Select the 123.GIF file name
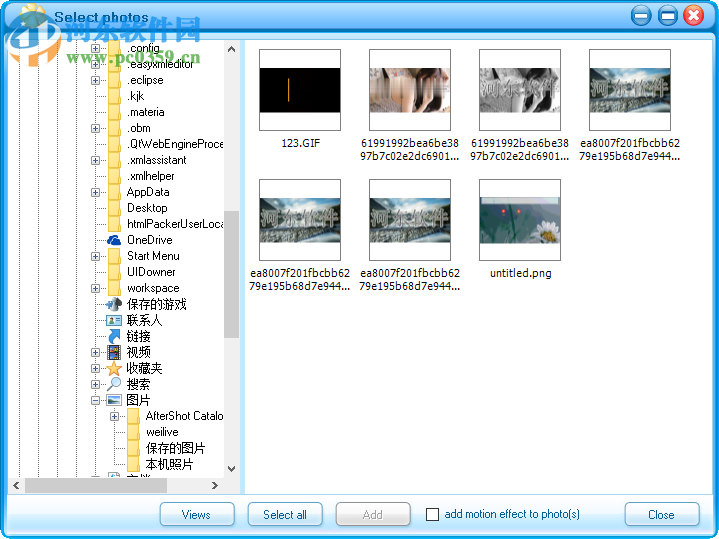Screen dimensions: 719x539 tap(301, 143)
